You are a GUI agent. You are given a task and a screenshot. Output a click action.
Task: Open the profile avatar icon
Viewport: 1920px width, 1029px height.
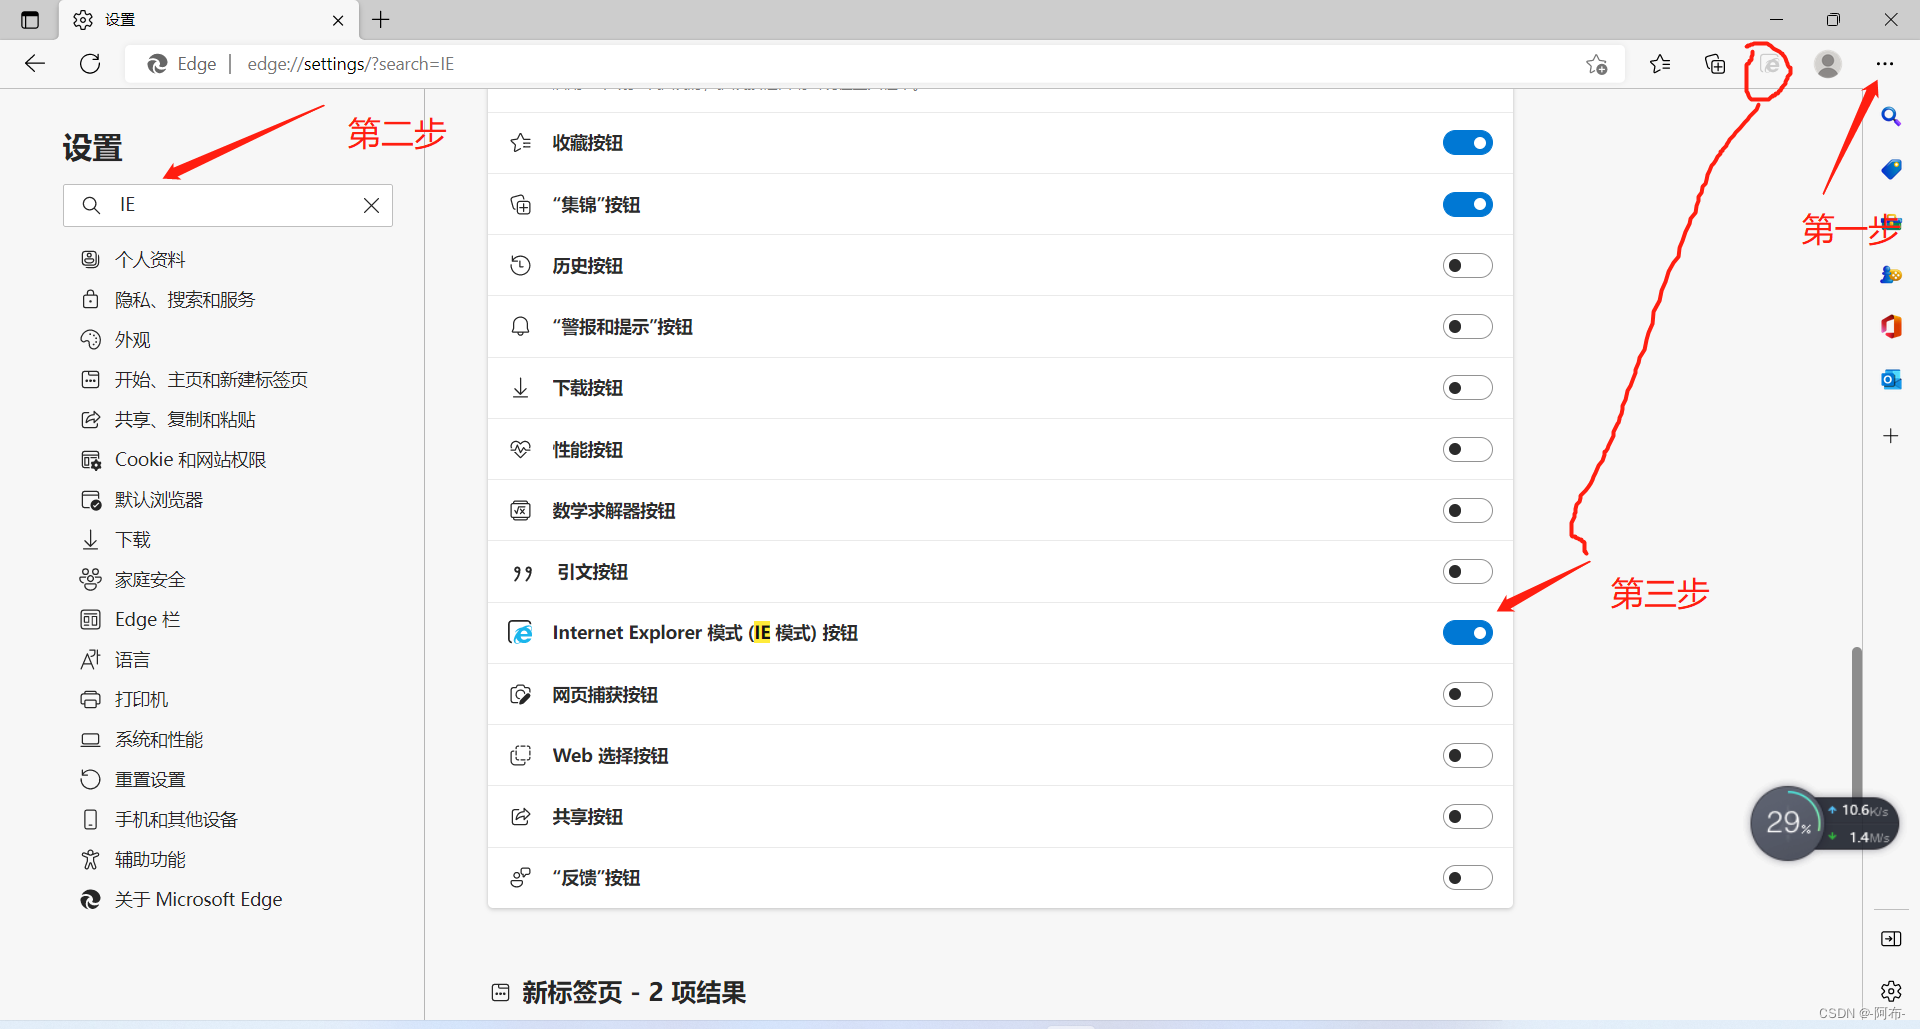1828,64
